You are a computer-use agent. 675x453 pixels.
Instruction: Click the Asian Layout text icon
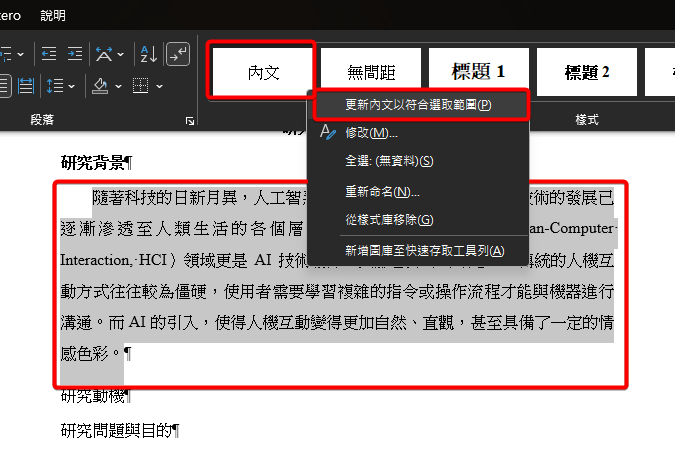coord(104,54)
